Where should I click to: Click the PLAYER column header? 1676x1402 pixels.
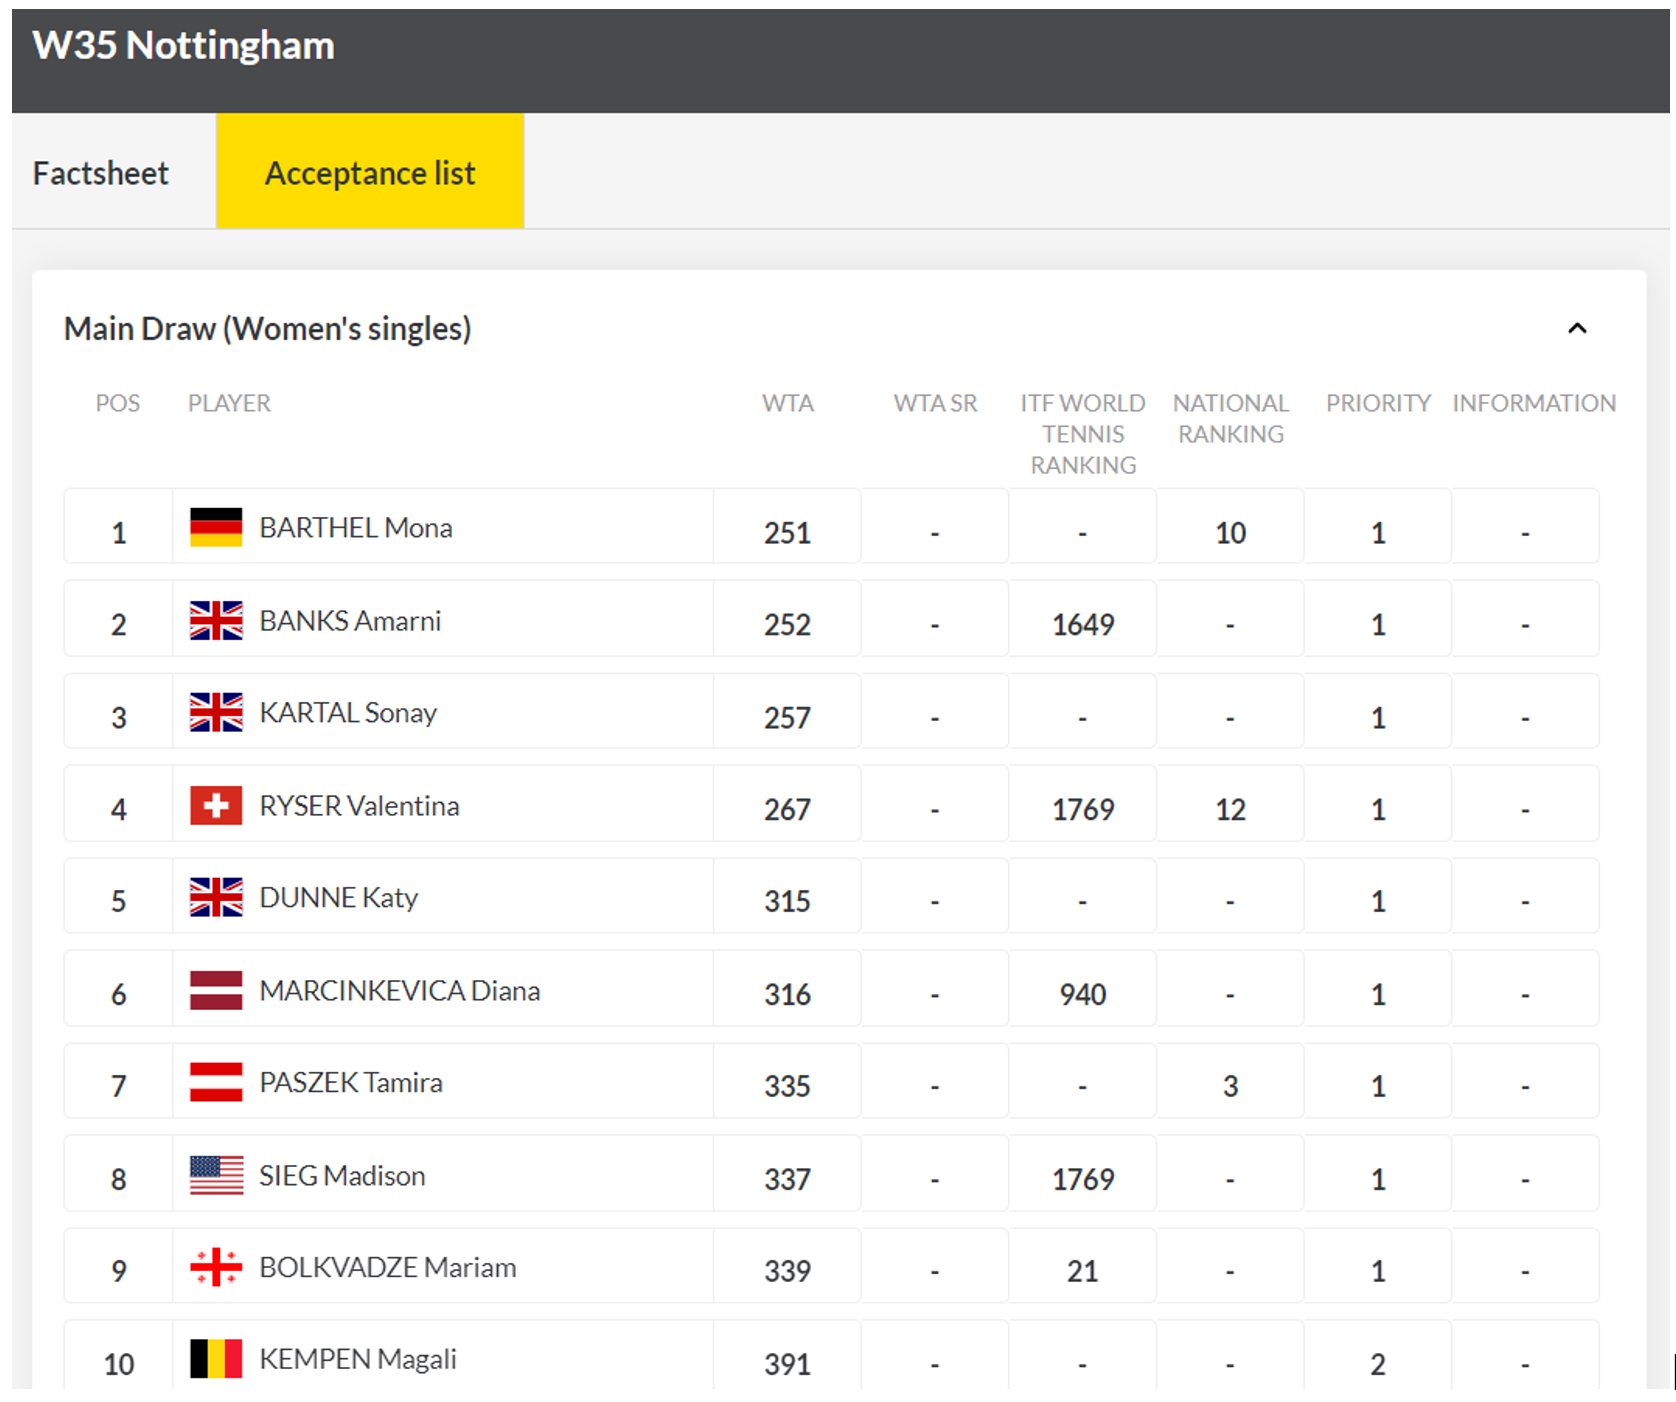coord(229,403)
